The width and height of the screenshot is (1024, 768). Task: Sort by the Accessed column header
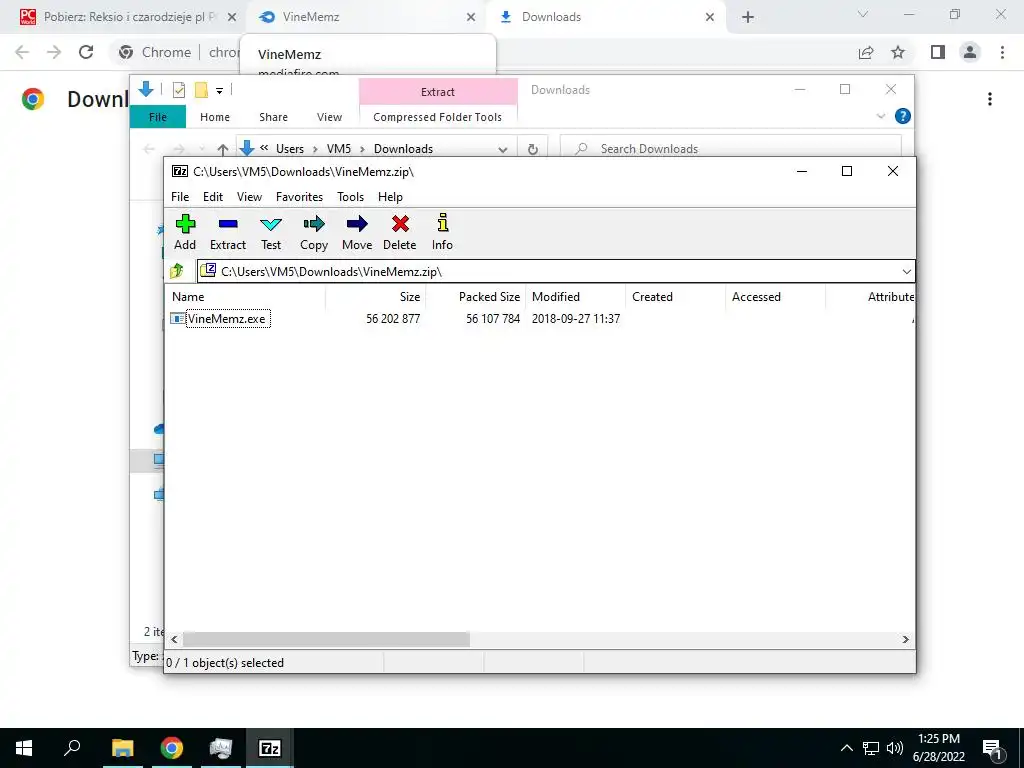coord(775,296)
